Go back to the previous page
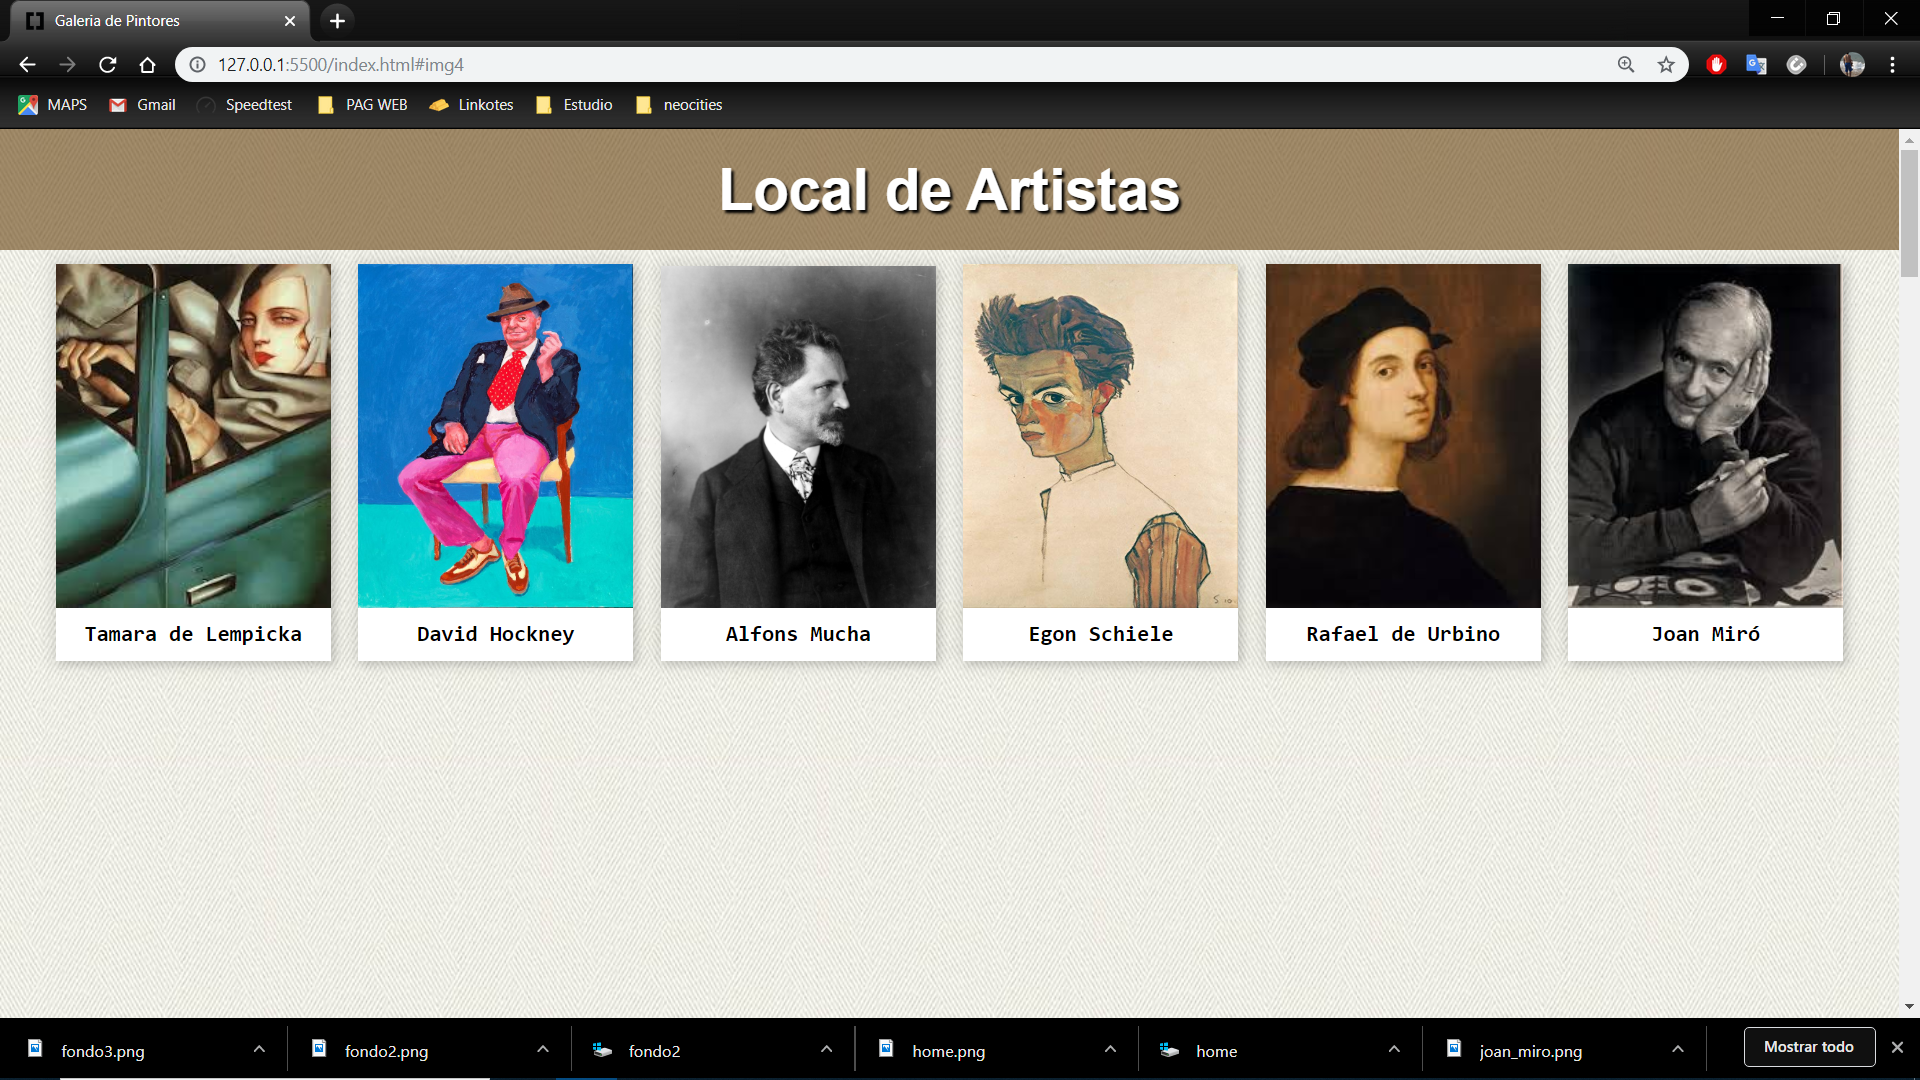Screen dimensions: 1920x1080 (27, 65)
